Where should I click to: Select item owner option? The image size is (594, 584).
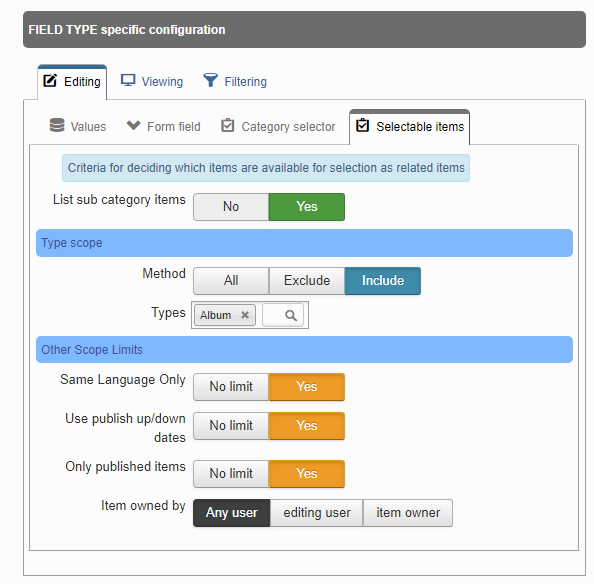(408, 513)
